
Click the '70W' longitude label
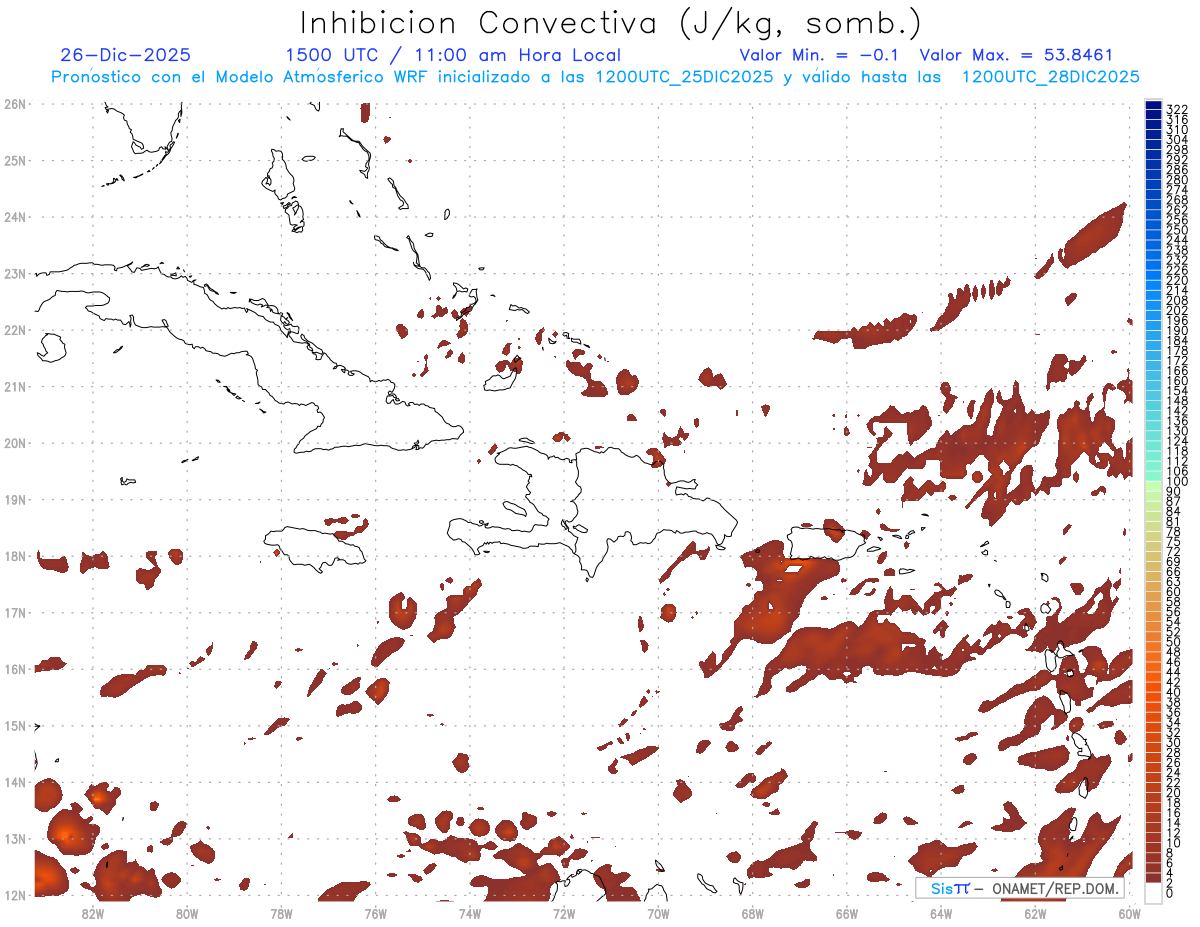(658, 913)
